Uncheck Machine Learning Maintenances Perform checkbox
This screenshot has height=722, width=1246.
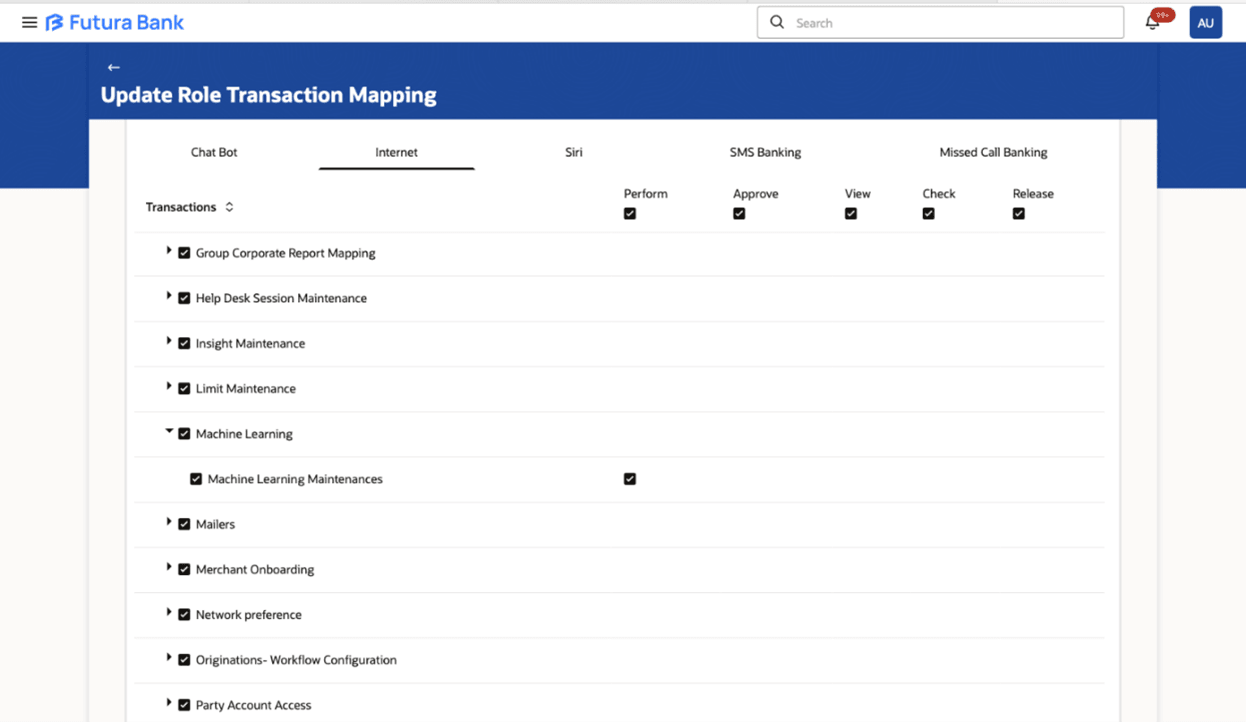point(630,479)
